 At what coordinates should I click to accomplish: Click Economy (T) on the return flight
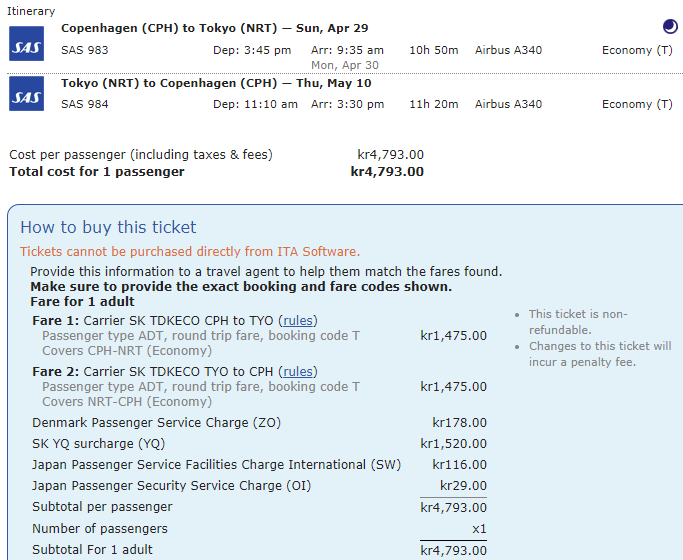(x=637, y=104)
